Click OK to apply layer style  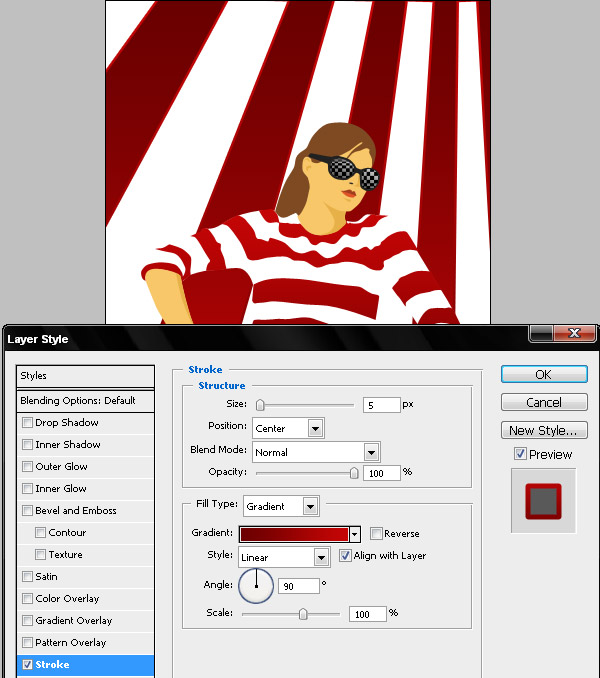tap(544, 374)
